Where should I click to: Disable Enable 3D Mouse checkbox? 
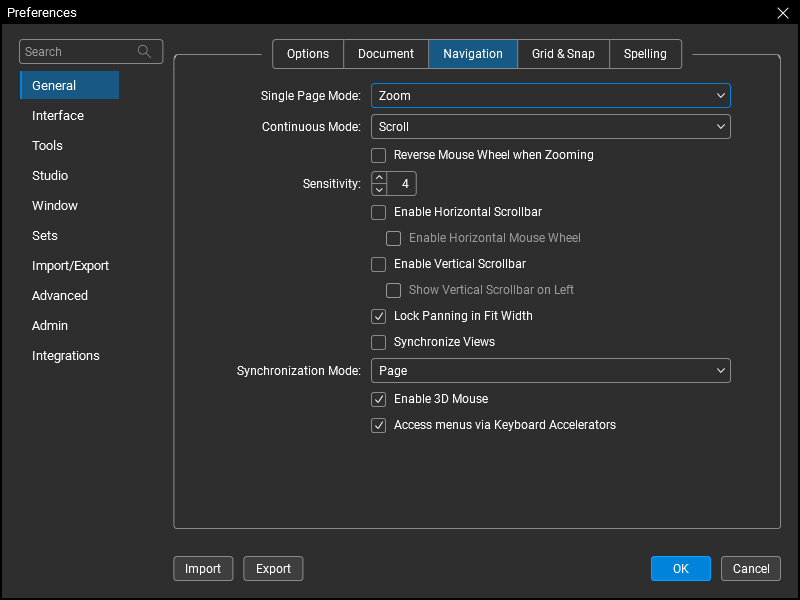coord(379,399)
